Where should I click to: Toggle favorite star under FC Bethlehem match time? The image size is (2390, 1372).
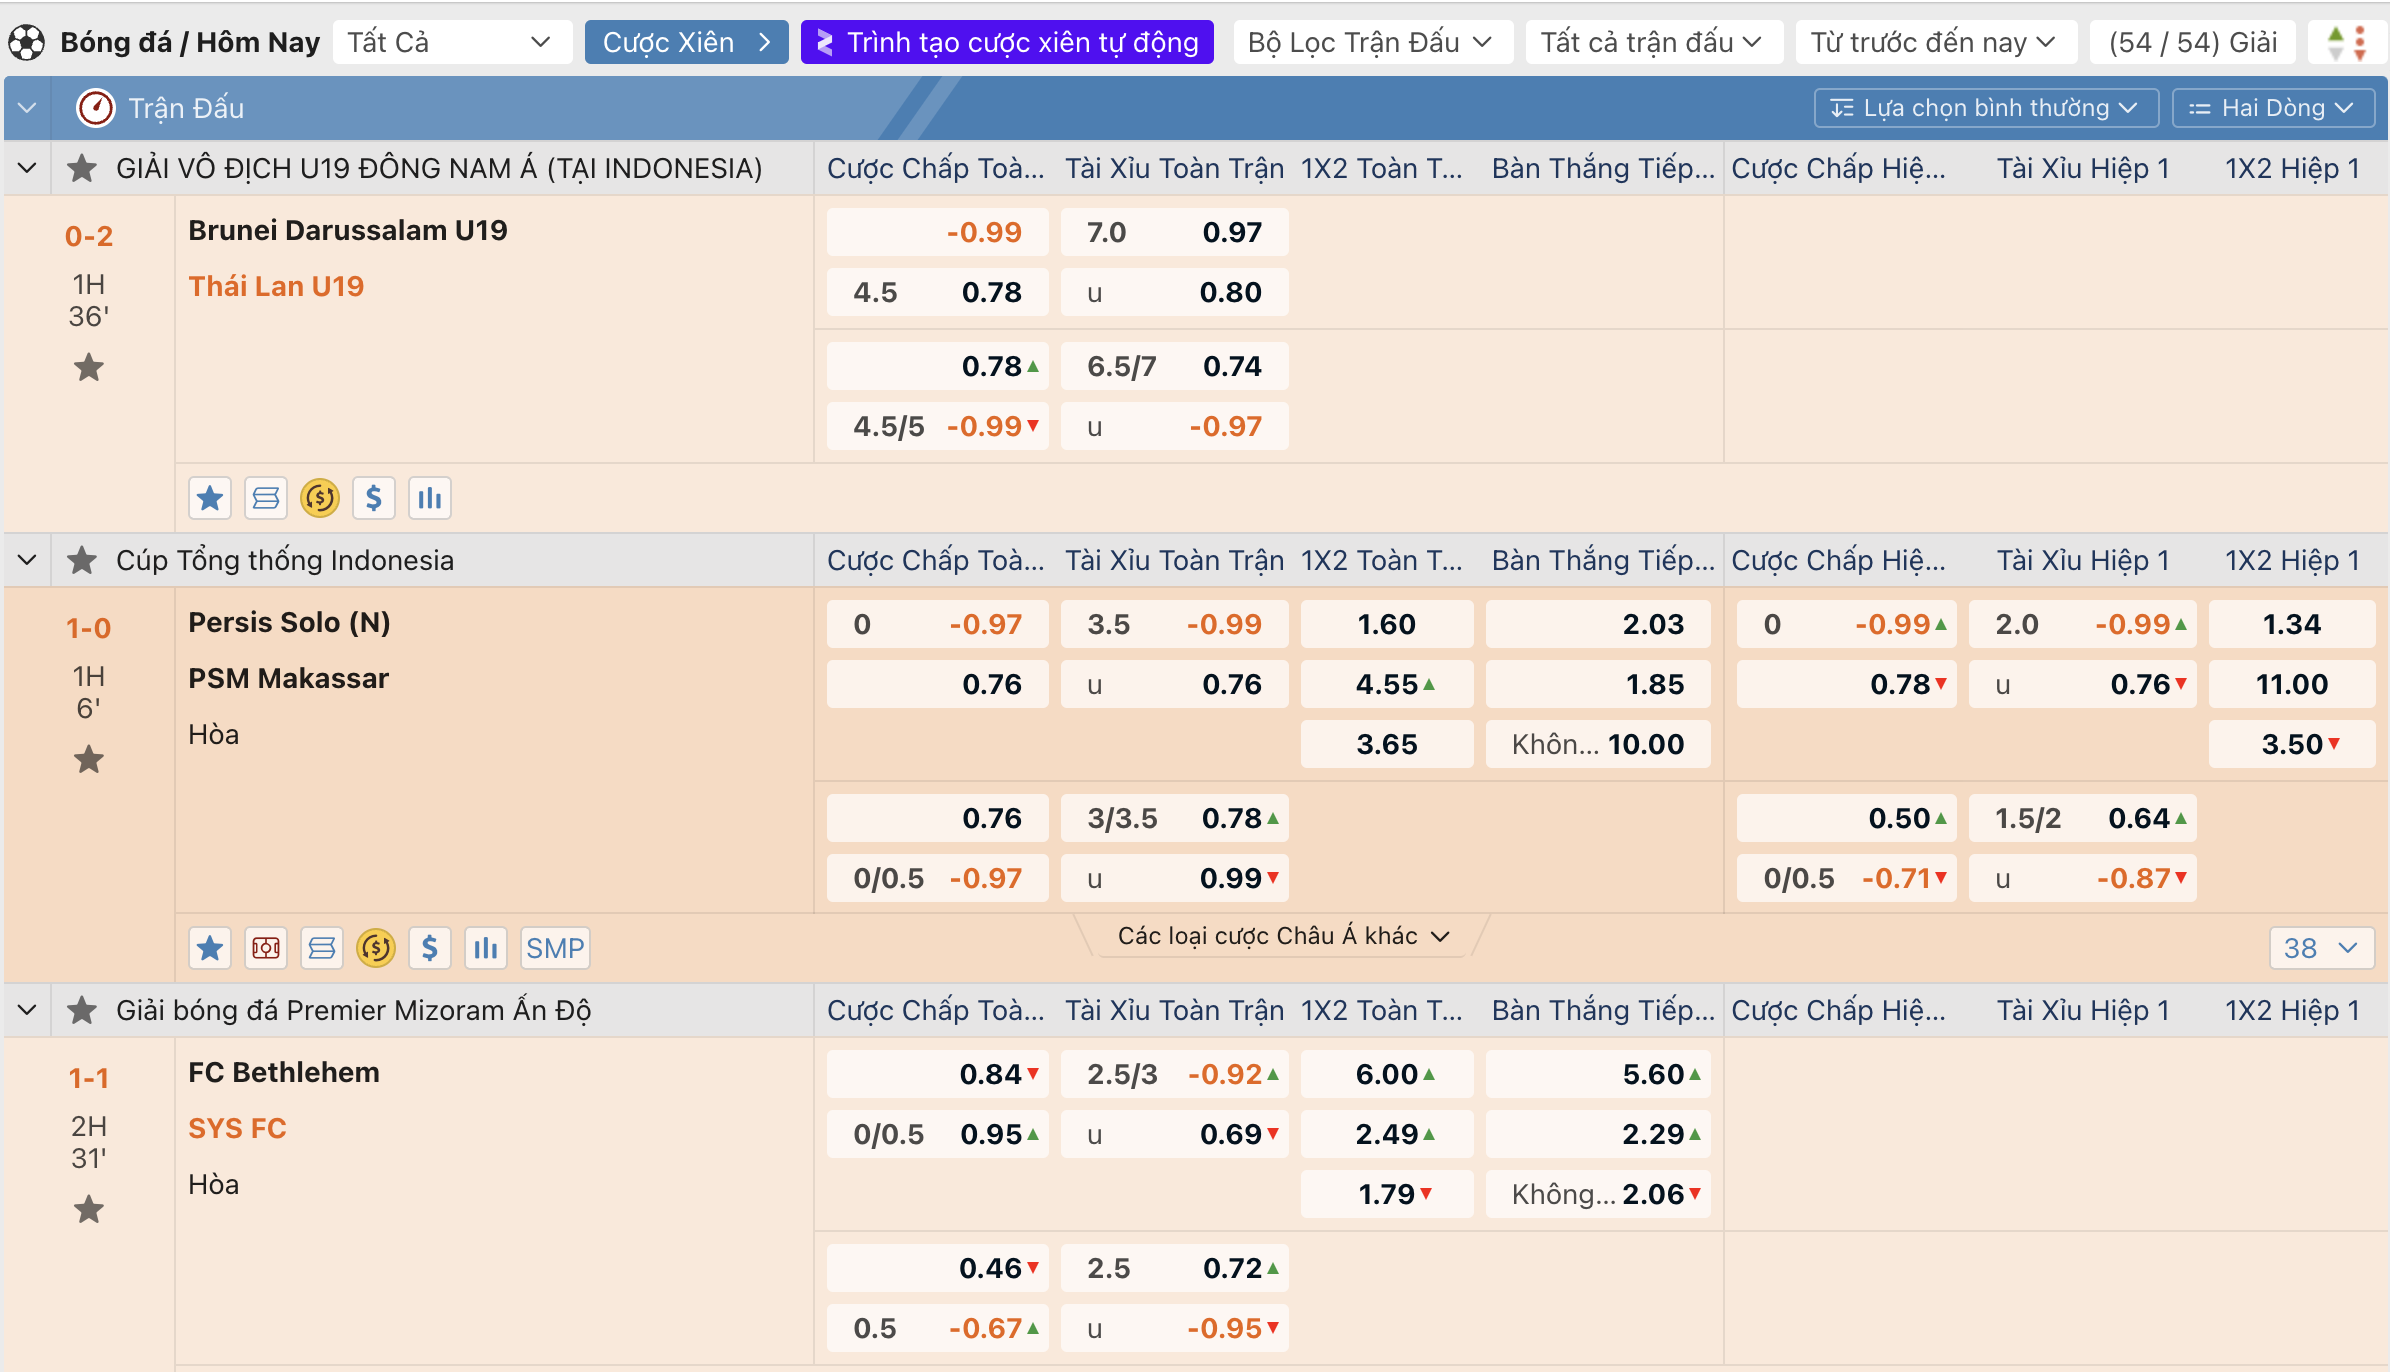89,1210
